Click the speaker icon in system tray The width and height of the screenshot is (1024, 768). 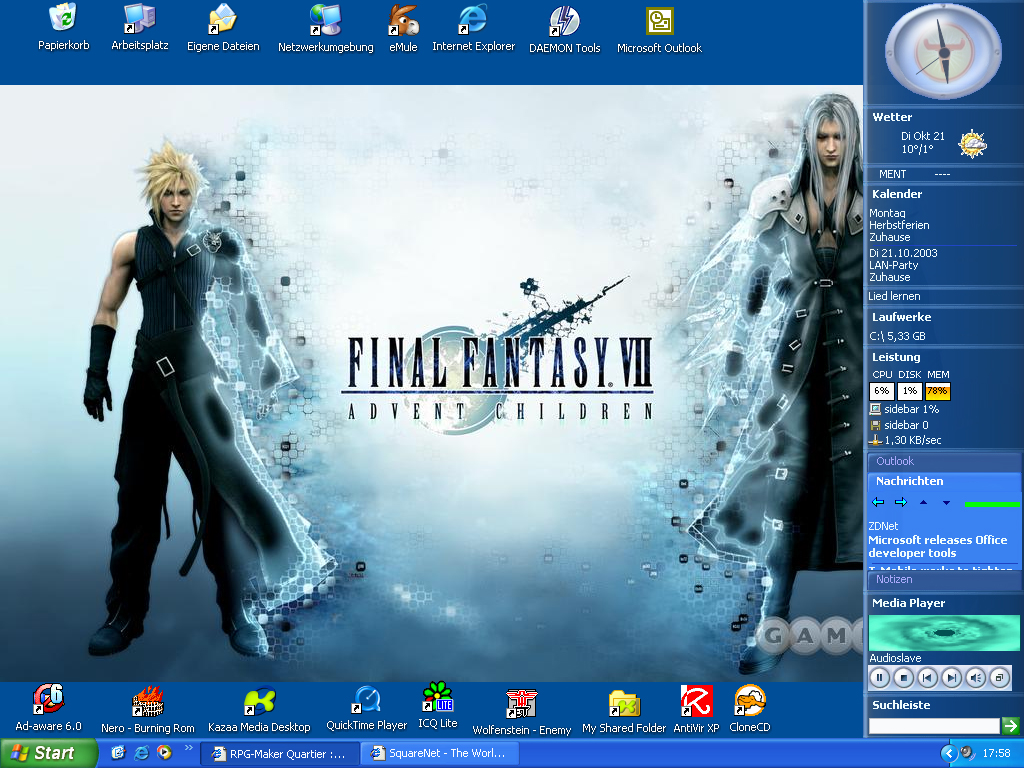tap(967, 752)
